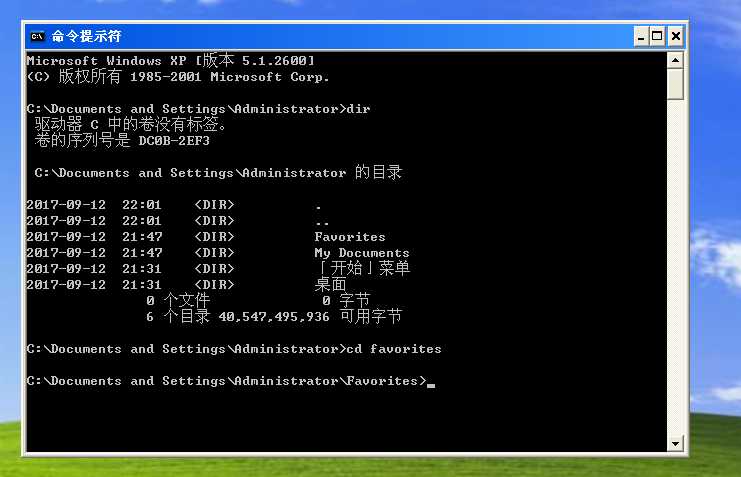
Task: Click the 0 字节 byte count text
Action: (x=346, y=300)
